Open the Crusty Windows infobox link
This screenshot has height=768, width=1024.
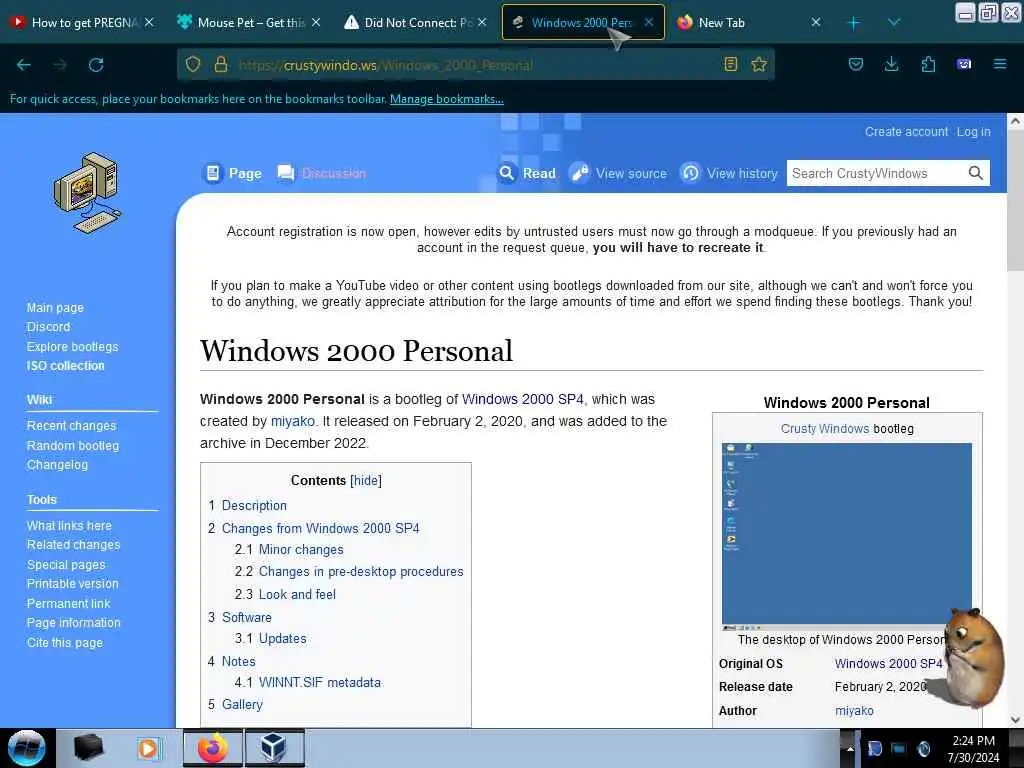pos(825,429)
